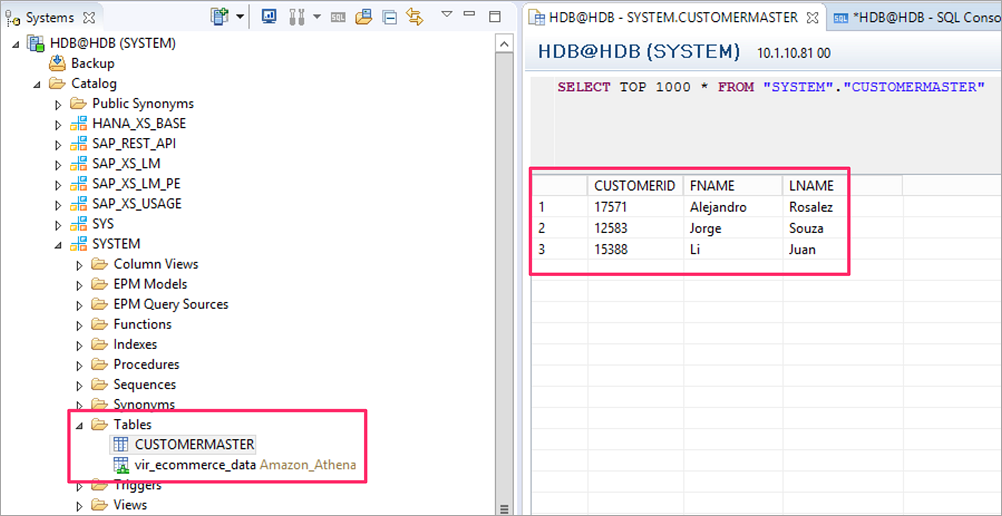Select the HDB@HDB (SYSTEM) system icon
This screenshot has width=1002, height=516.
click(x=35, y=43)
